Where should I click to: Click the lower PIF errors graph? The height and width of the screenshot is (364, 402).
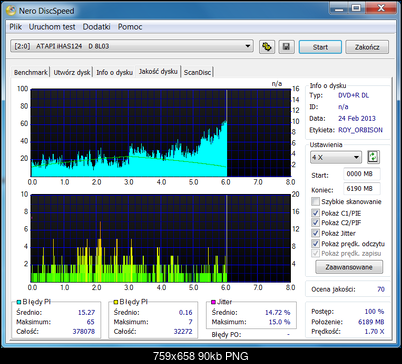(x=161, y=238)
